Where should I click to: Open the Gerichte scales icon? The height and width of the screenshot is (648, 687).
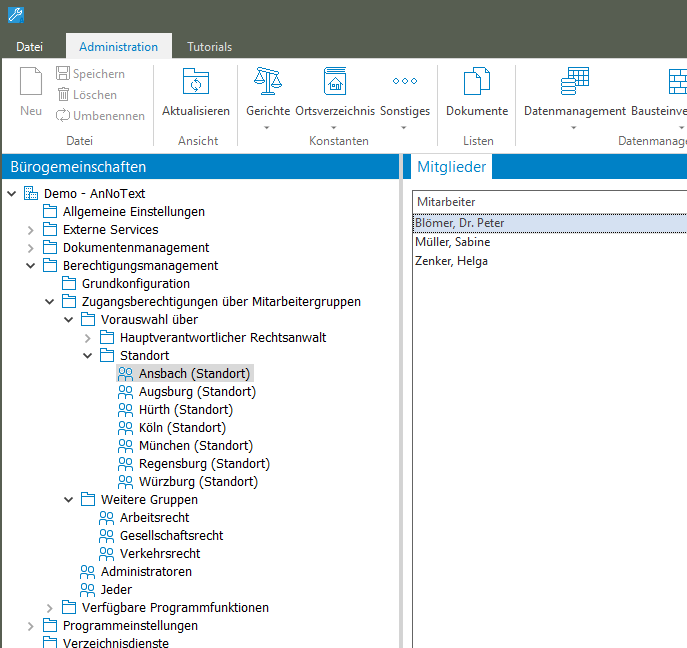point(268,83)
